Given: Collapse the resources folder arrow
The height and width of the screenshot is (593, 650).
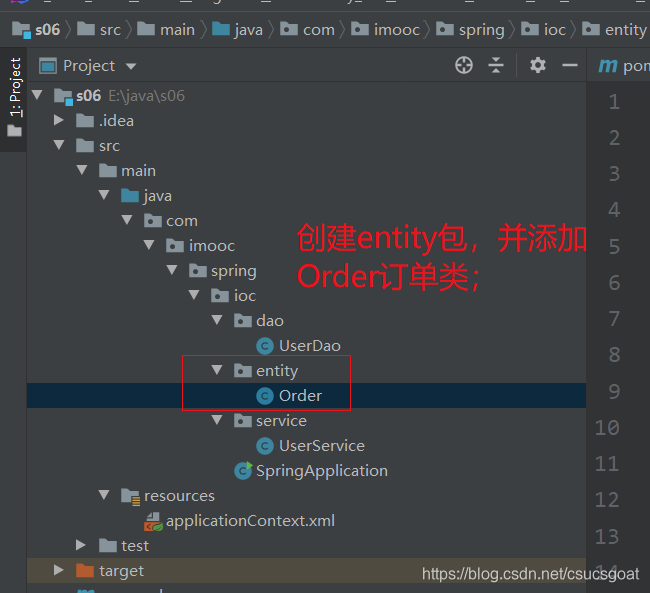Looking at the screenshot, I should [x=104, y=495].
